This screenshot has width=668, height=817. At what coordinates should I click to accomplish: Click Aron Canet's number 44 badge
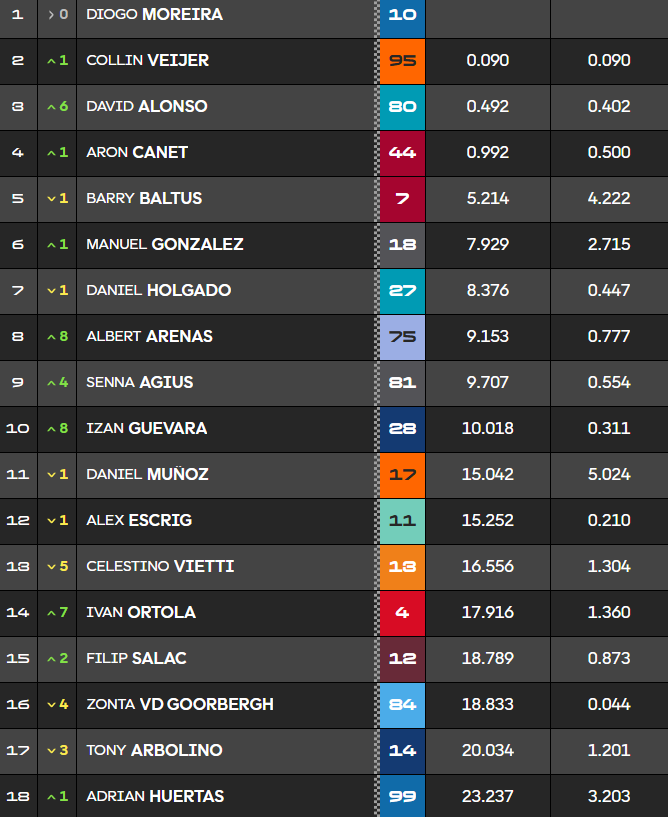pos(402,153)
